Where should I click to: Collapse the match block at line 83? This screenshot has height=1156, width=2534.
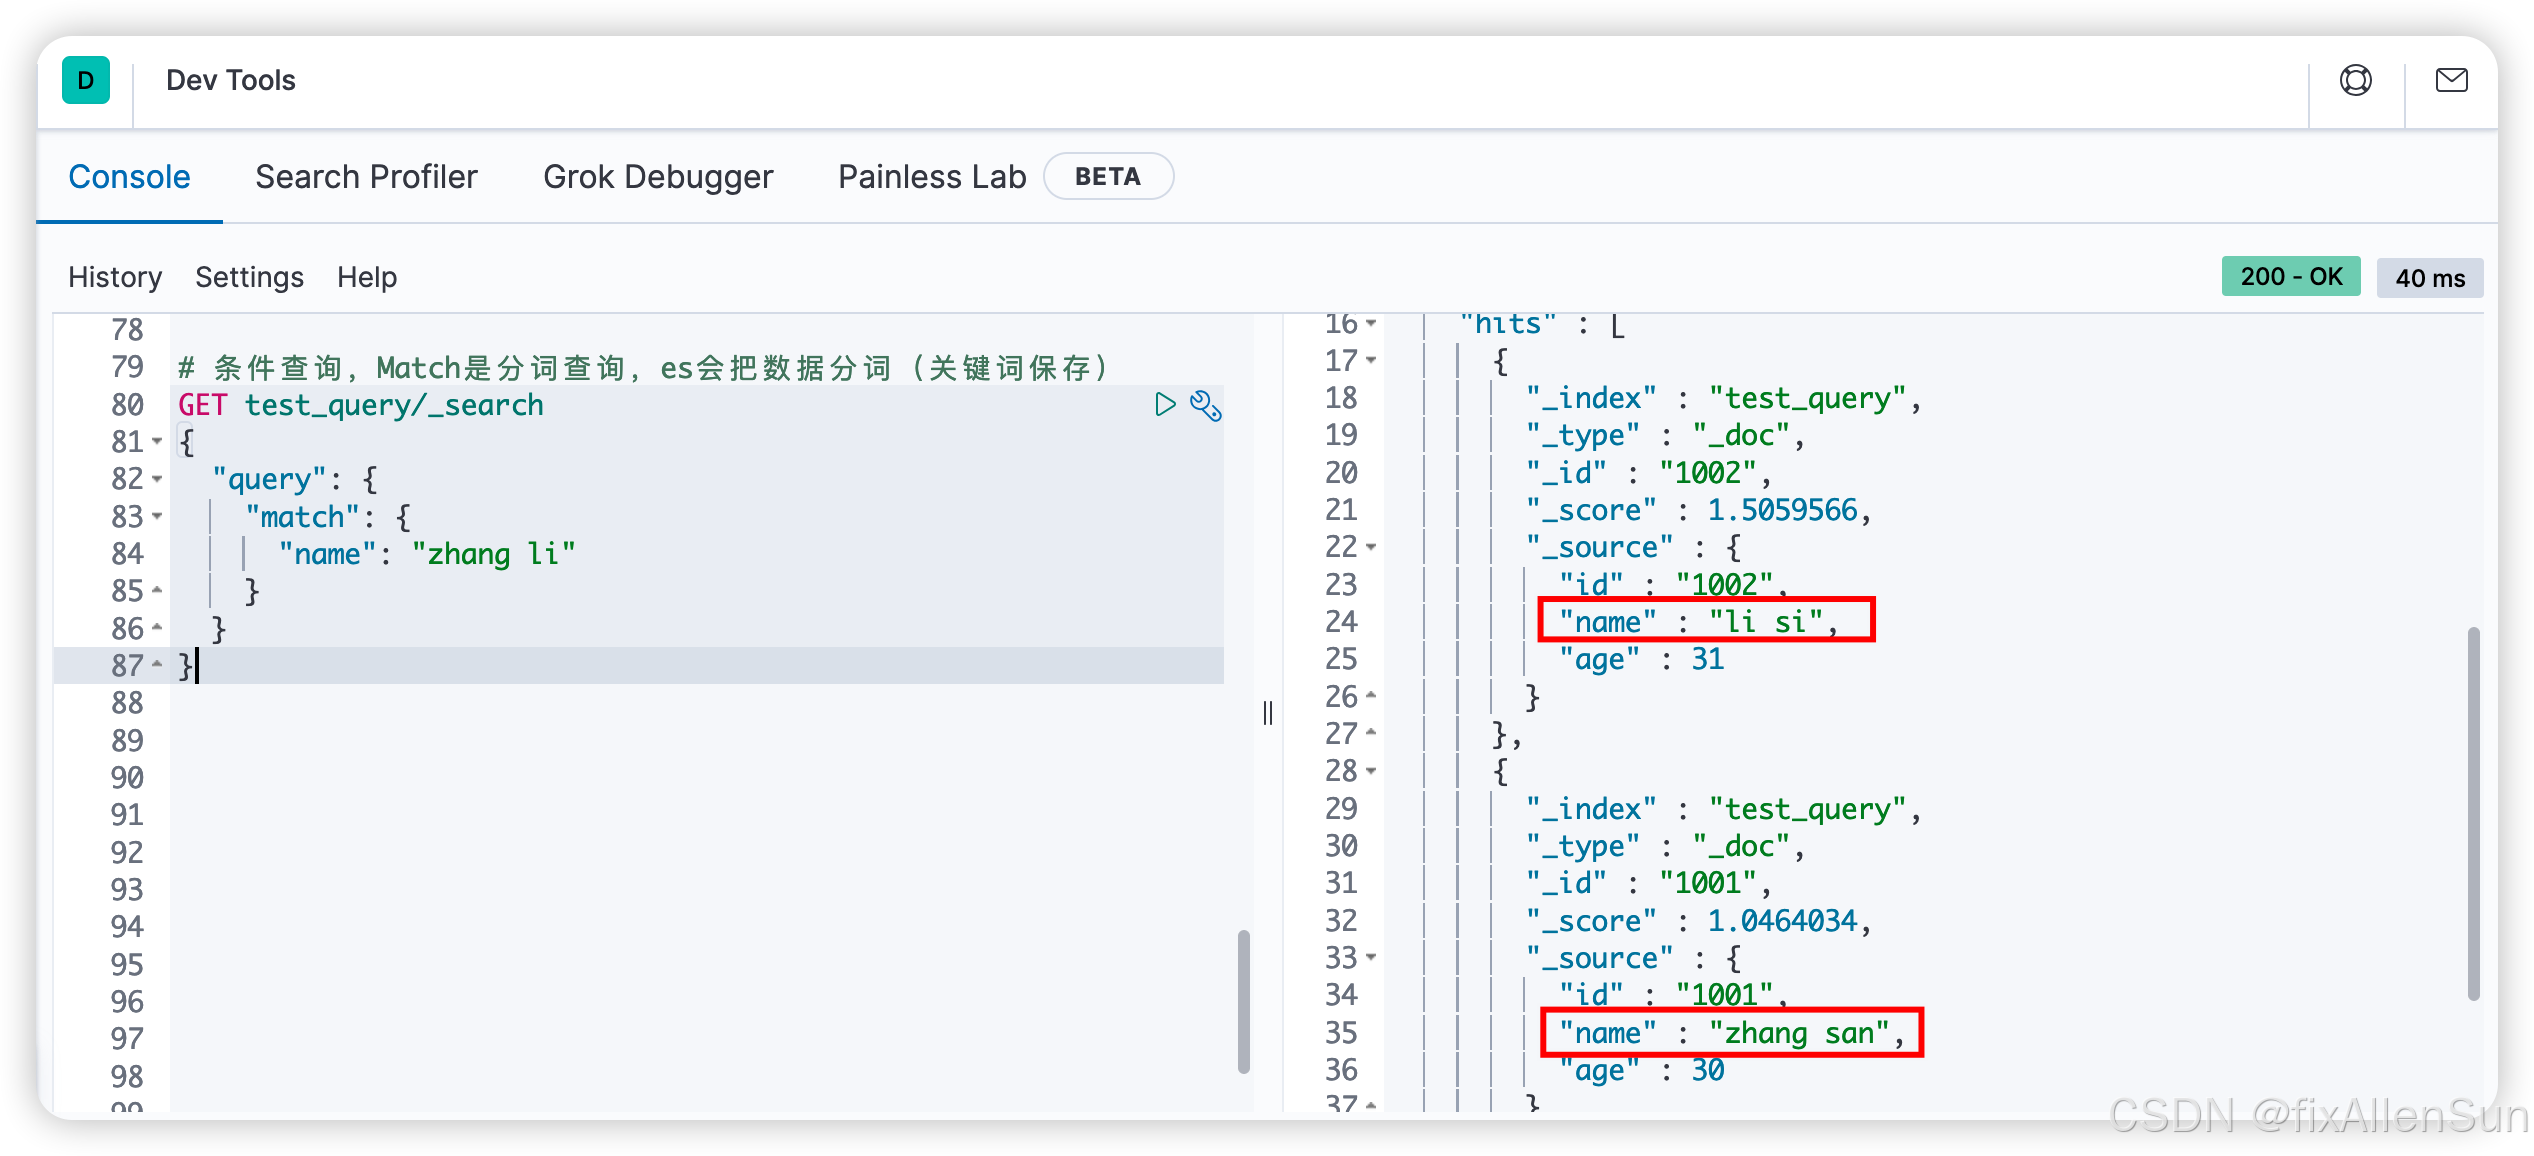(157, 516)
